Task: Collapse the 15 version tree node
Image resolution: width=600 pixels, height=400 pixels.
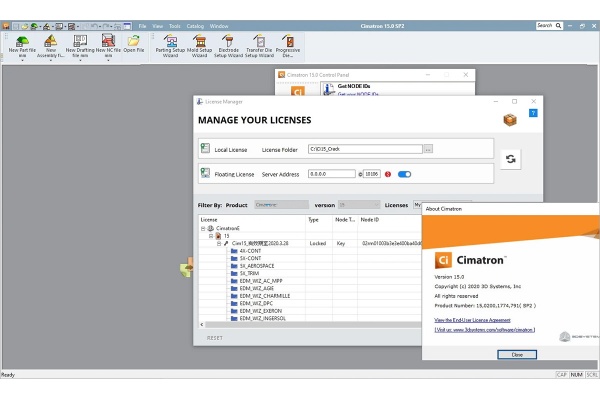Action: tap(211, 236)
